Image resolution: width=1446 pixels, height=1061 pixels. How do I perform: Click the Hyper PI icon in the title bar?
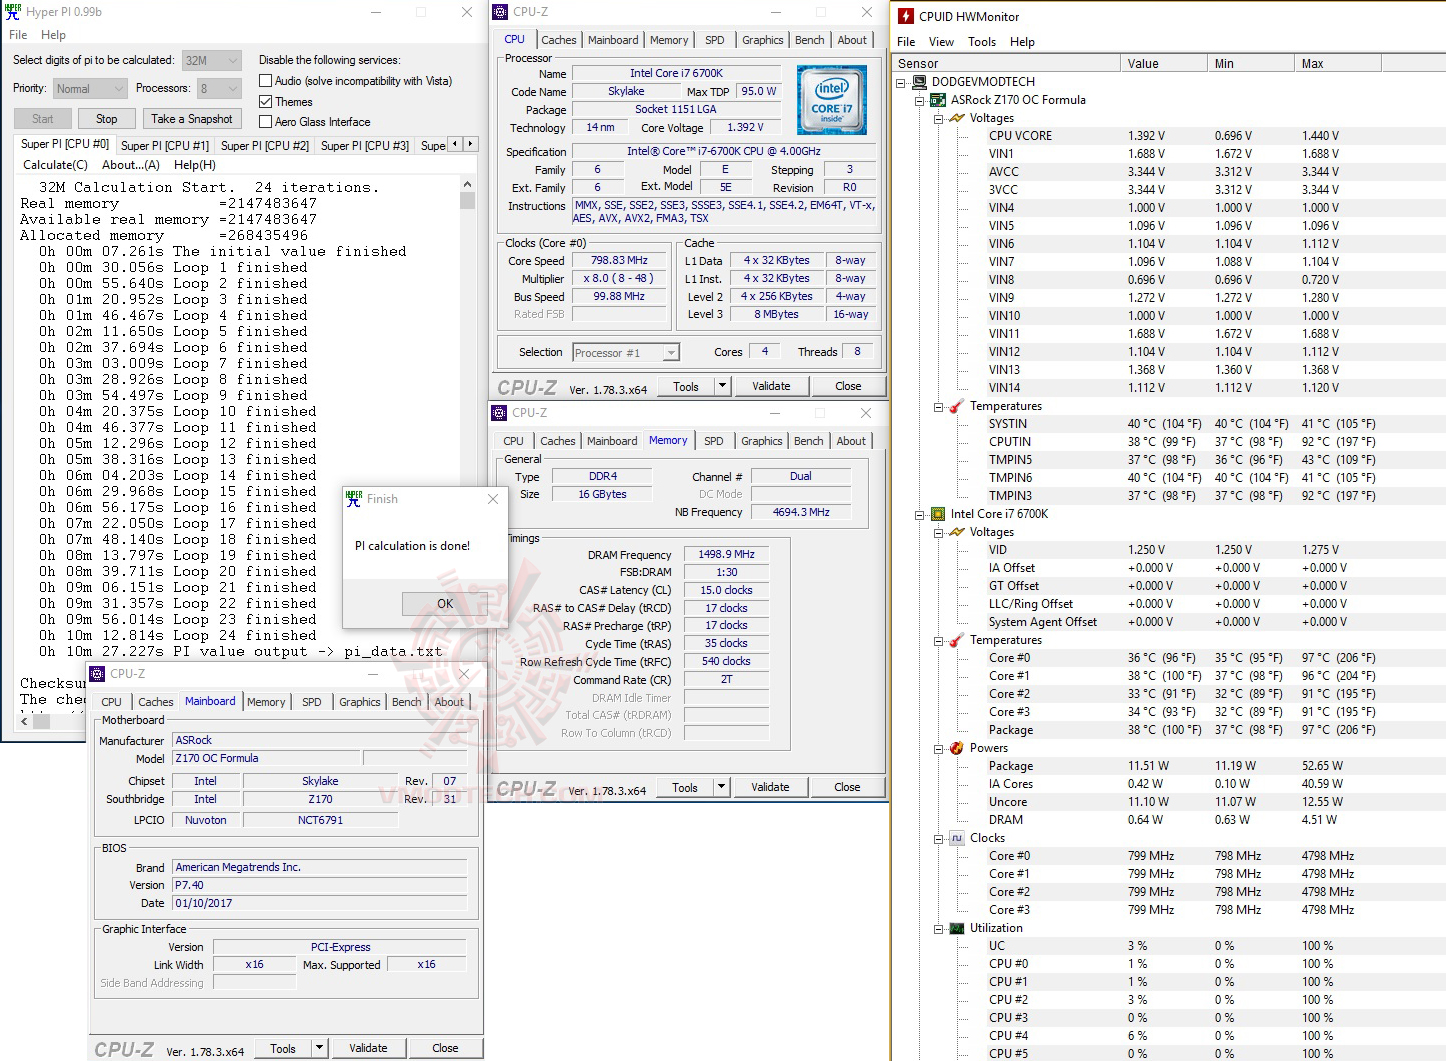click(12, 11)
